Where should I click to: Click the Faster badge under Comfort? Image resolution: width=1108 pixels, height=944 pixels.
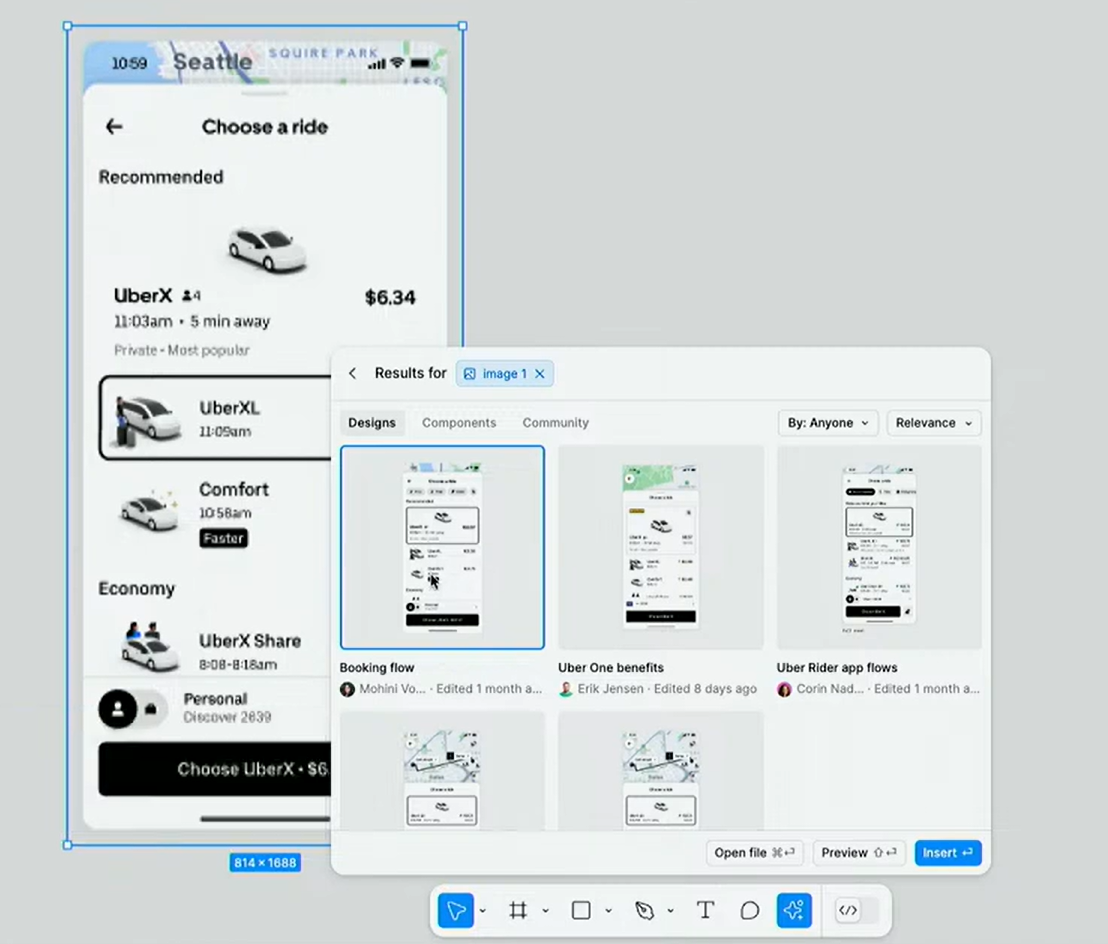pyautogui.click(x=223, y=538)
